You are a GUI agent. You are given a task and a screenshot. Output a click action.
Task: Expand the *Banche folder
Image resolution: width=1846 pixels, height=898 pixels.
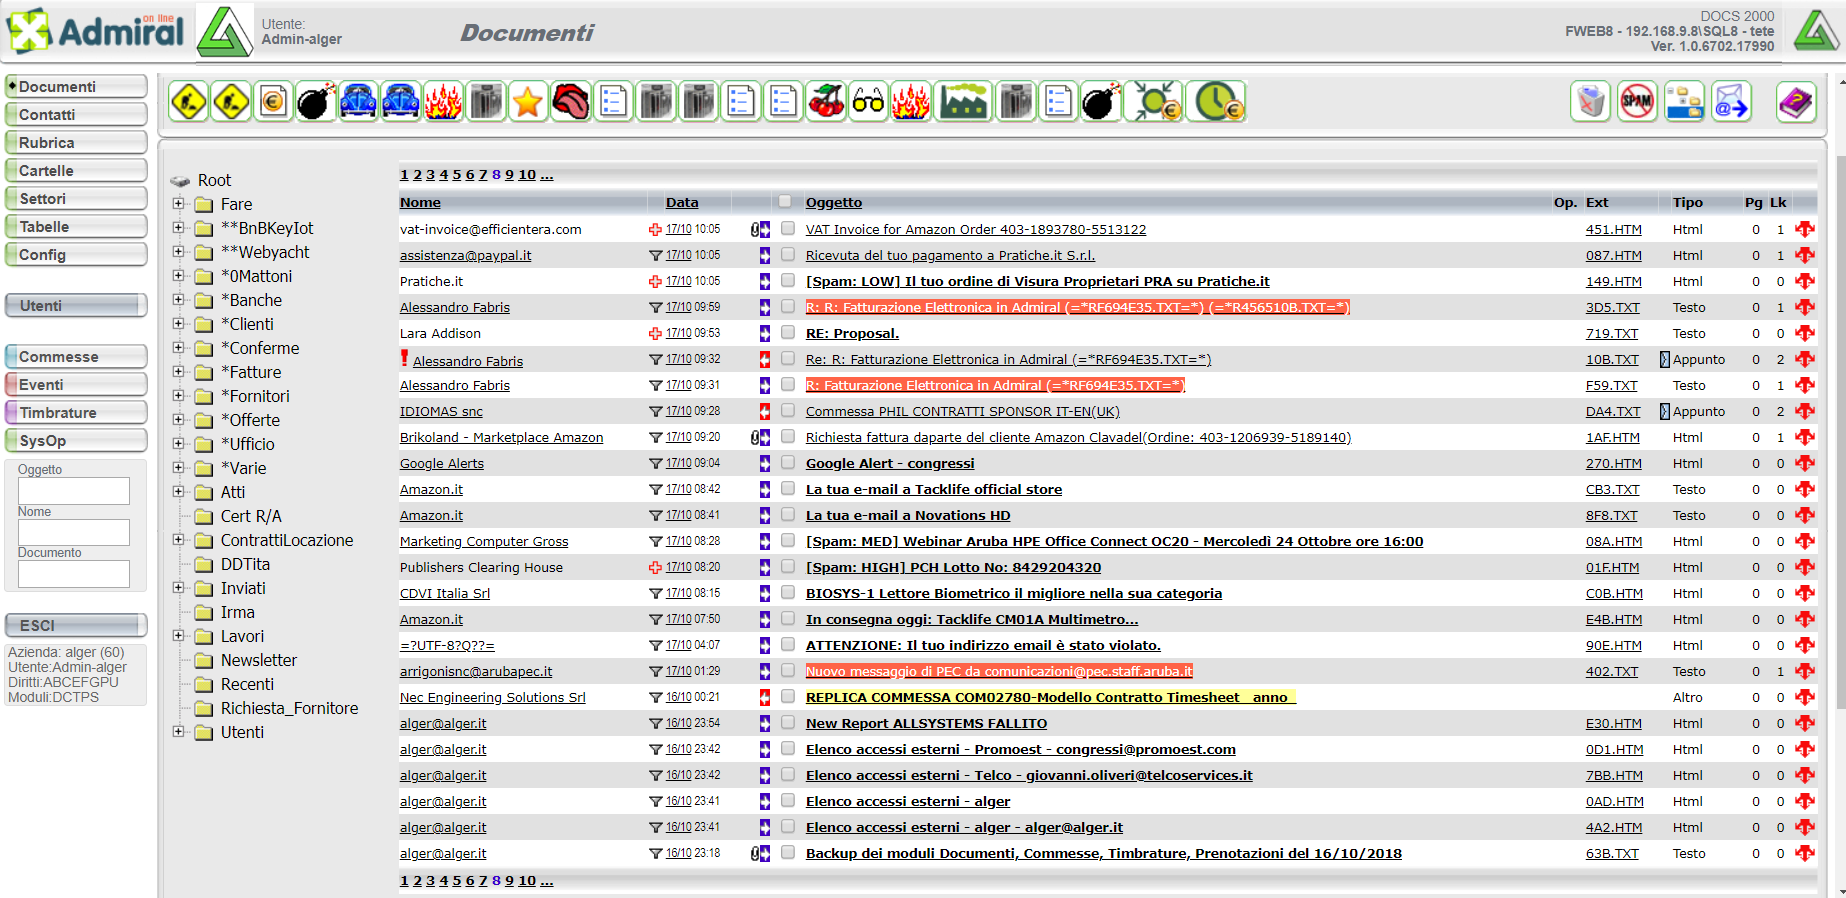(x=178, y=299)
